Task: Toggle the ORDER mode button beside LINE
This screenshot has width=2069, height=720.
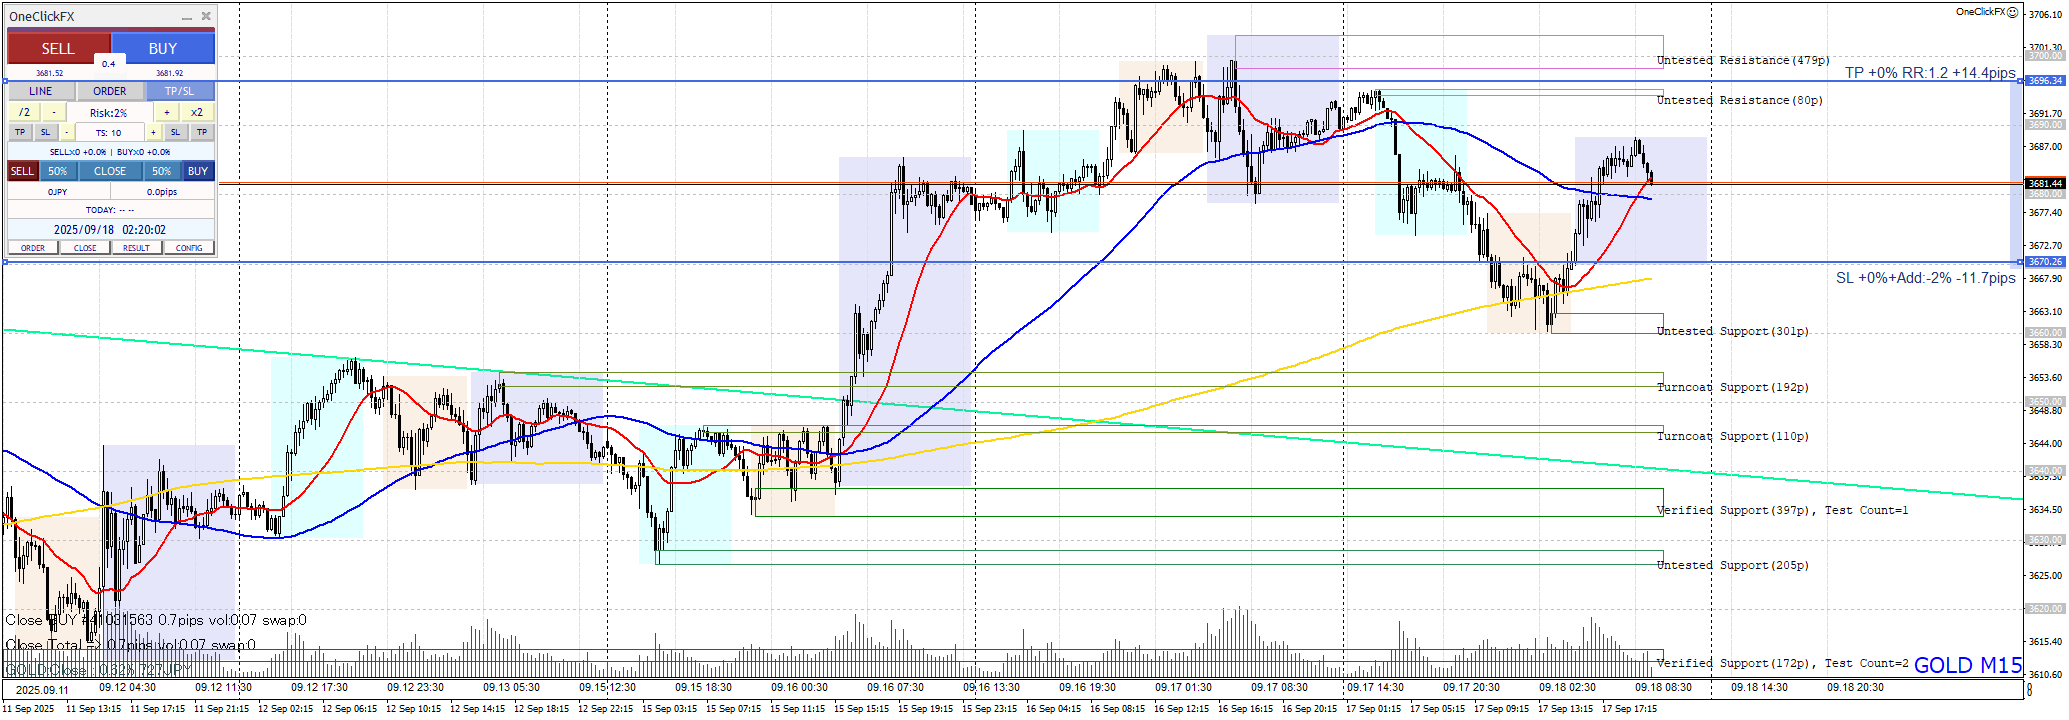Action: point(110,91)
